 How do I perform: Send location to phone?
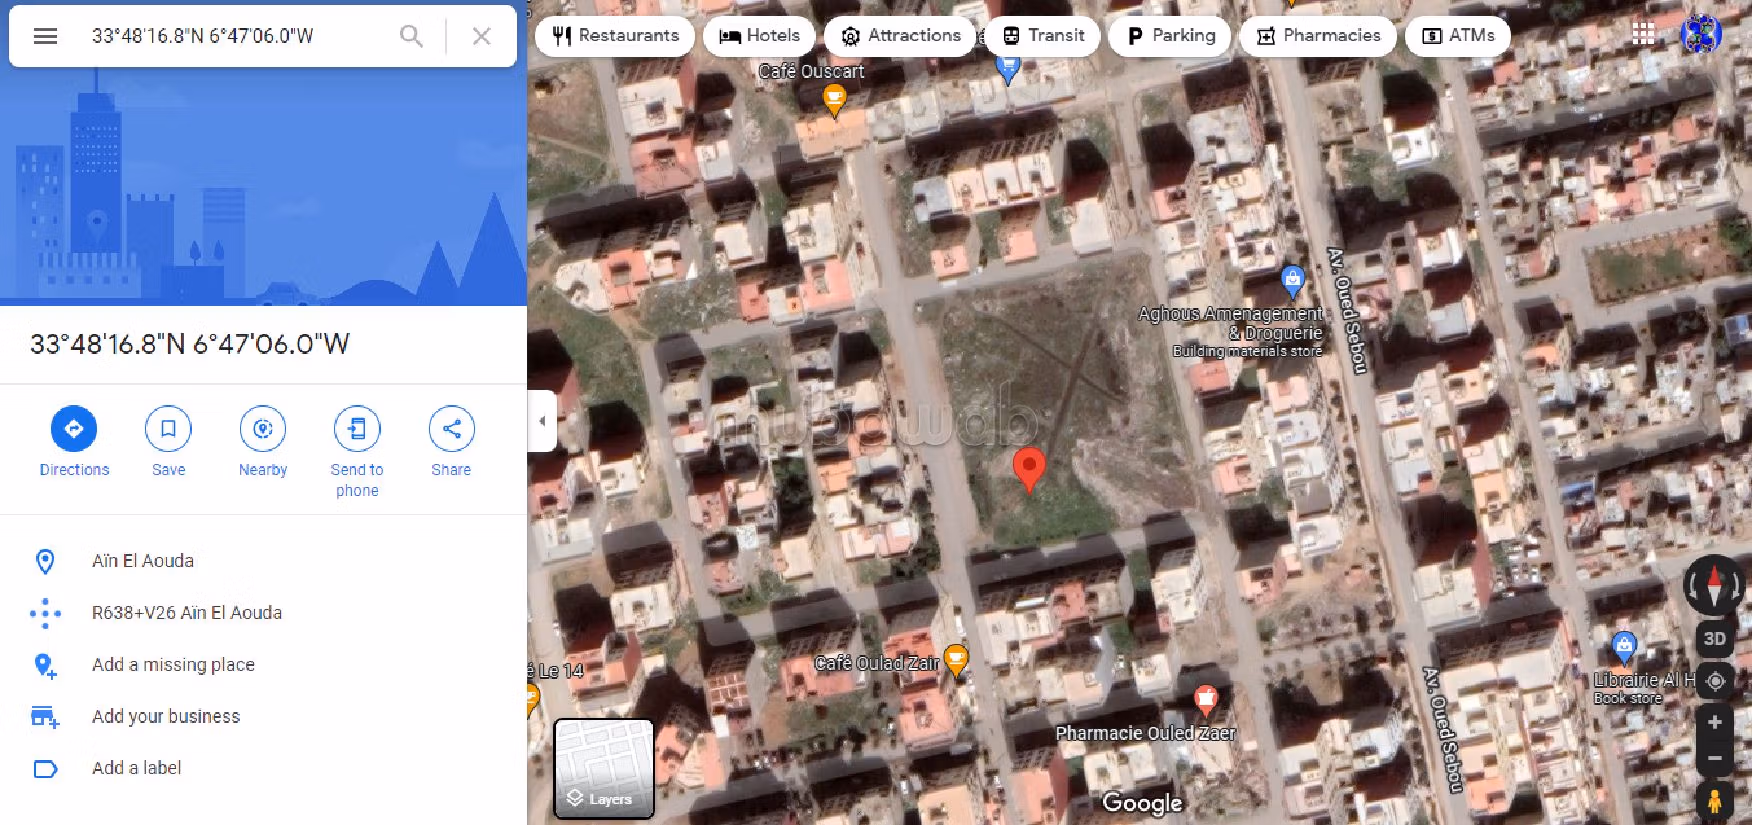tap(357, 429)
